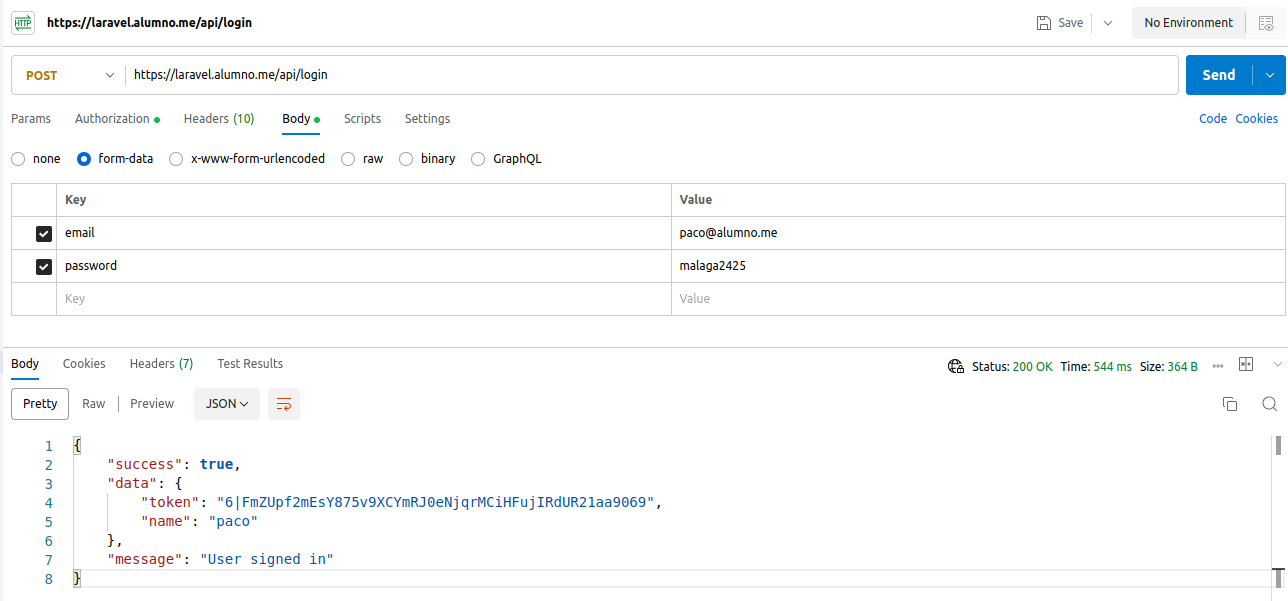The image size is (1288, 601).
Task: Select the raw body radio button
Action: point(348,159)
